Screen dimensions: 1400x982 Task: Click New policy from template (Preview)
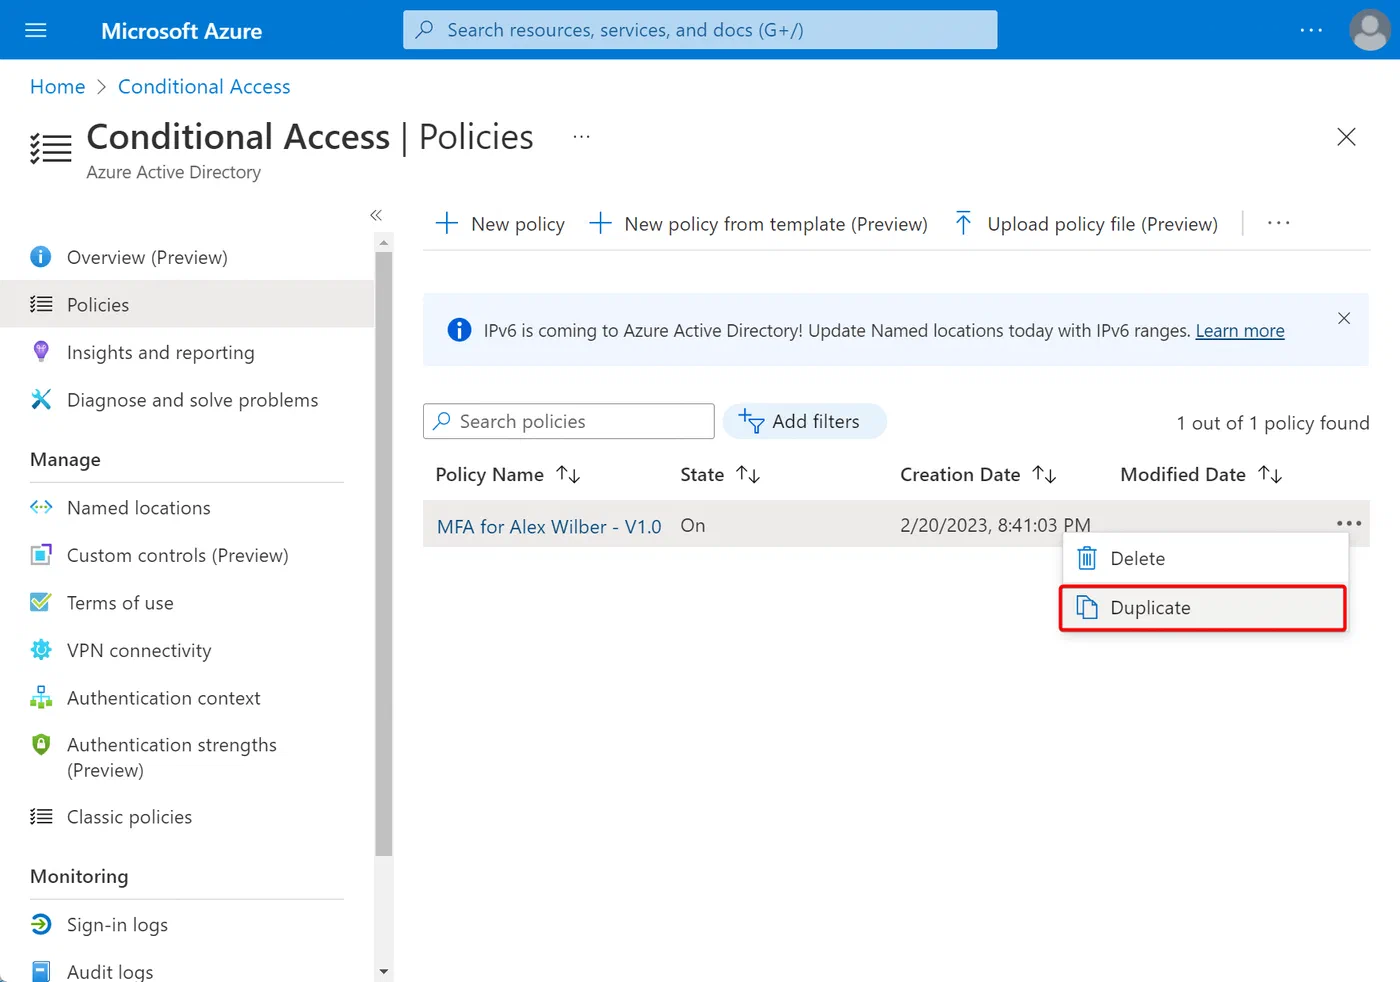point(759,224)
